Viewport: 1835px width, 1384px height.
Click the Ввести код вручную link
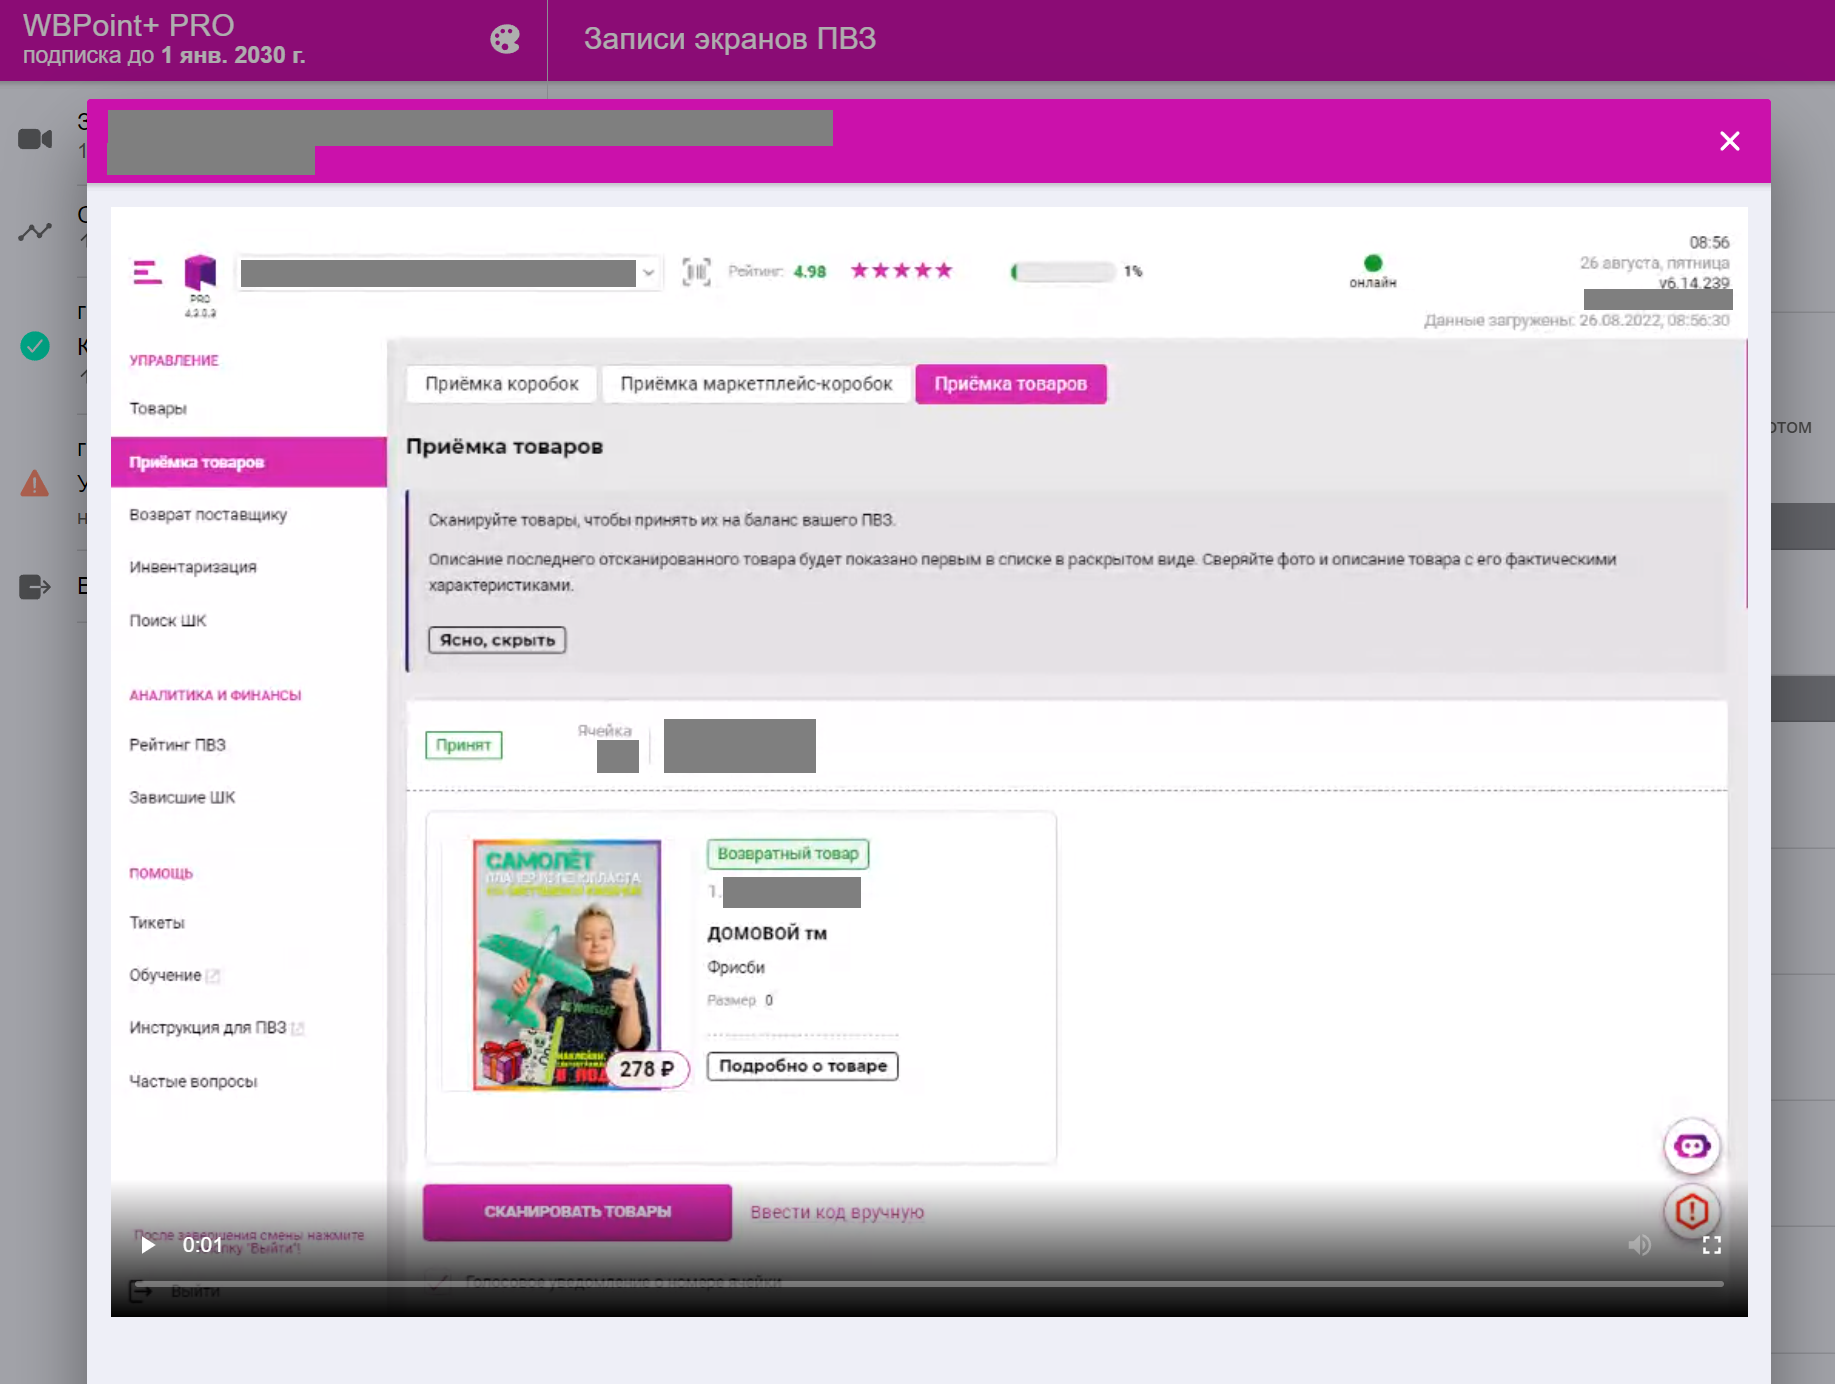(x=837, y=1212)
